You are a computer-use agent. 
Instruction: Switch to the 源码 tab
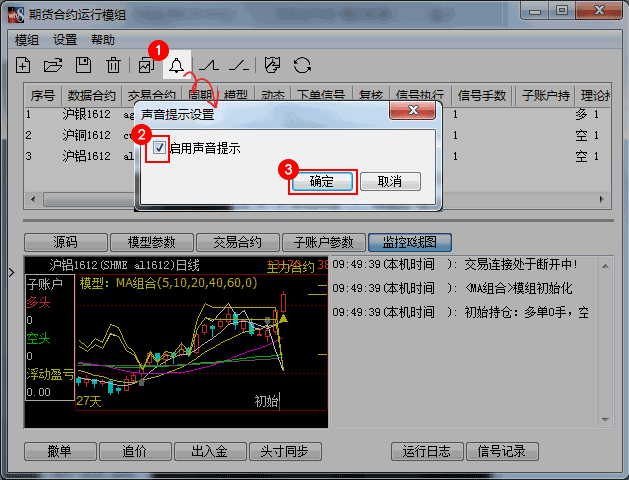pos(65,242)
